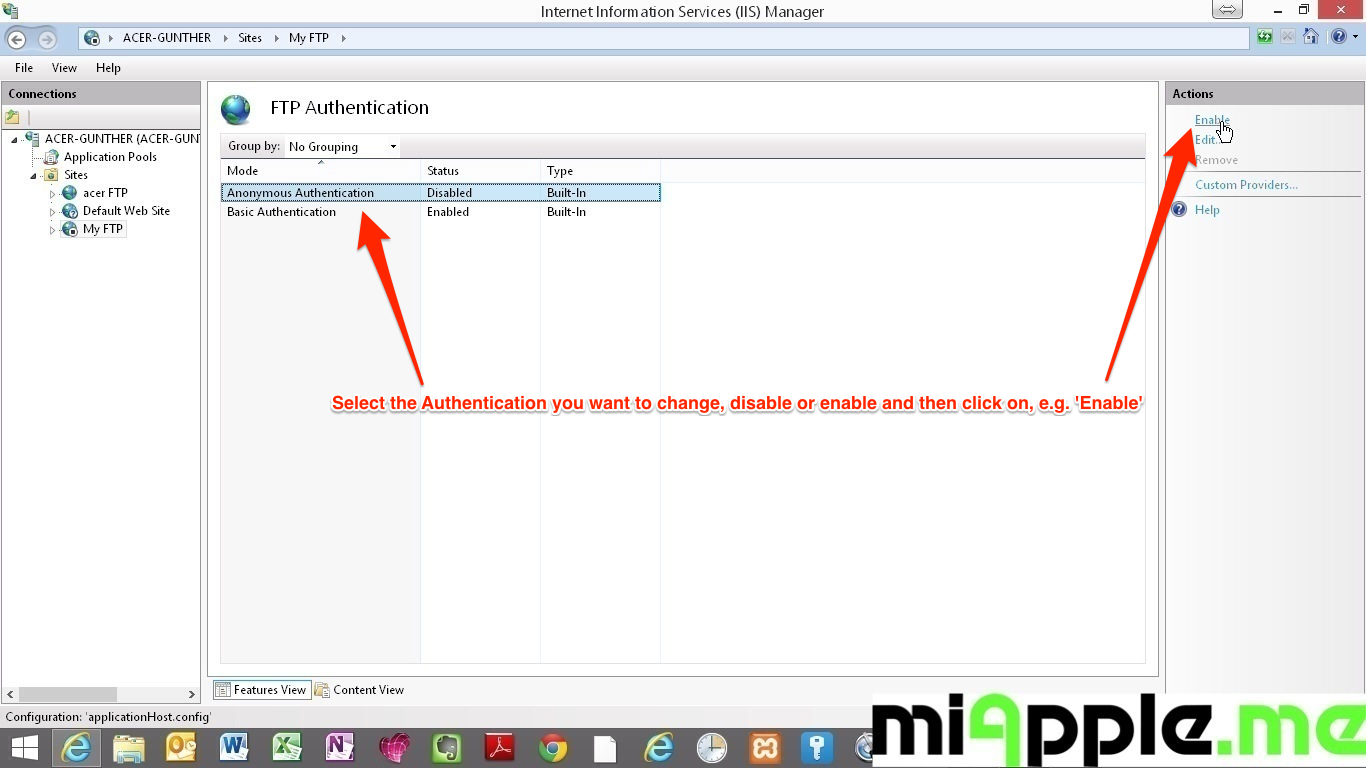Screen dimensions: 1366x768
Task: Select the Application Pools node icon
Action: tap(50, 157)
